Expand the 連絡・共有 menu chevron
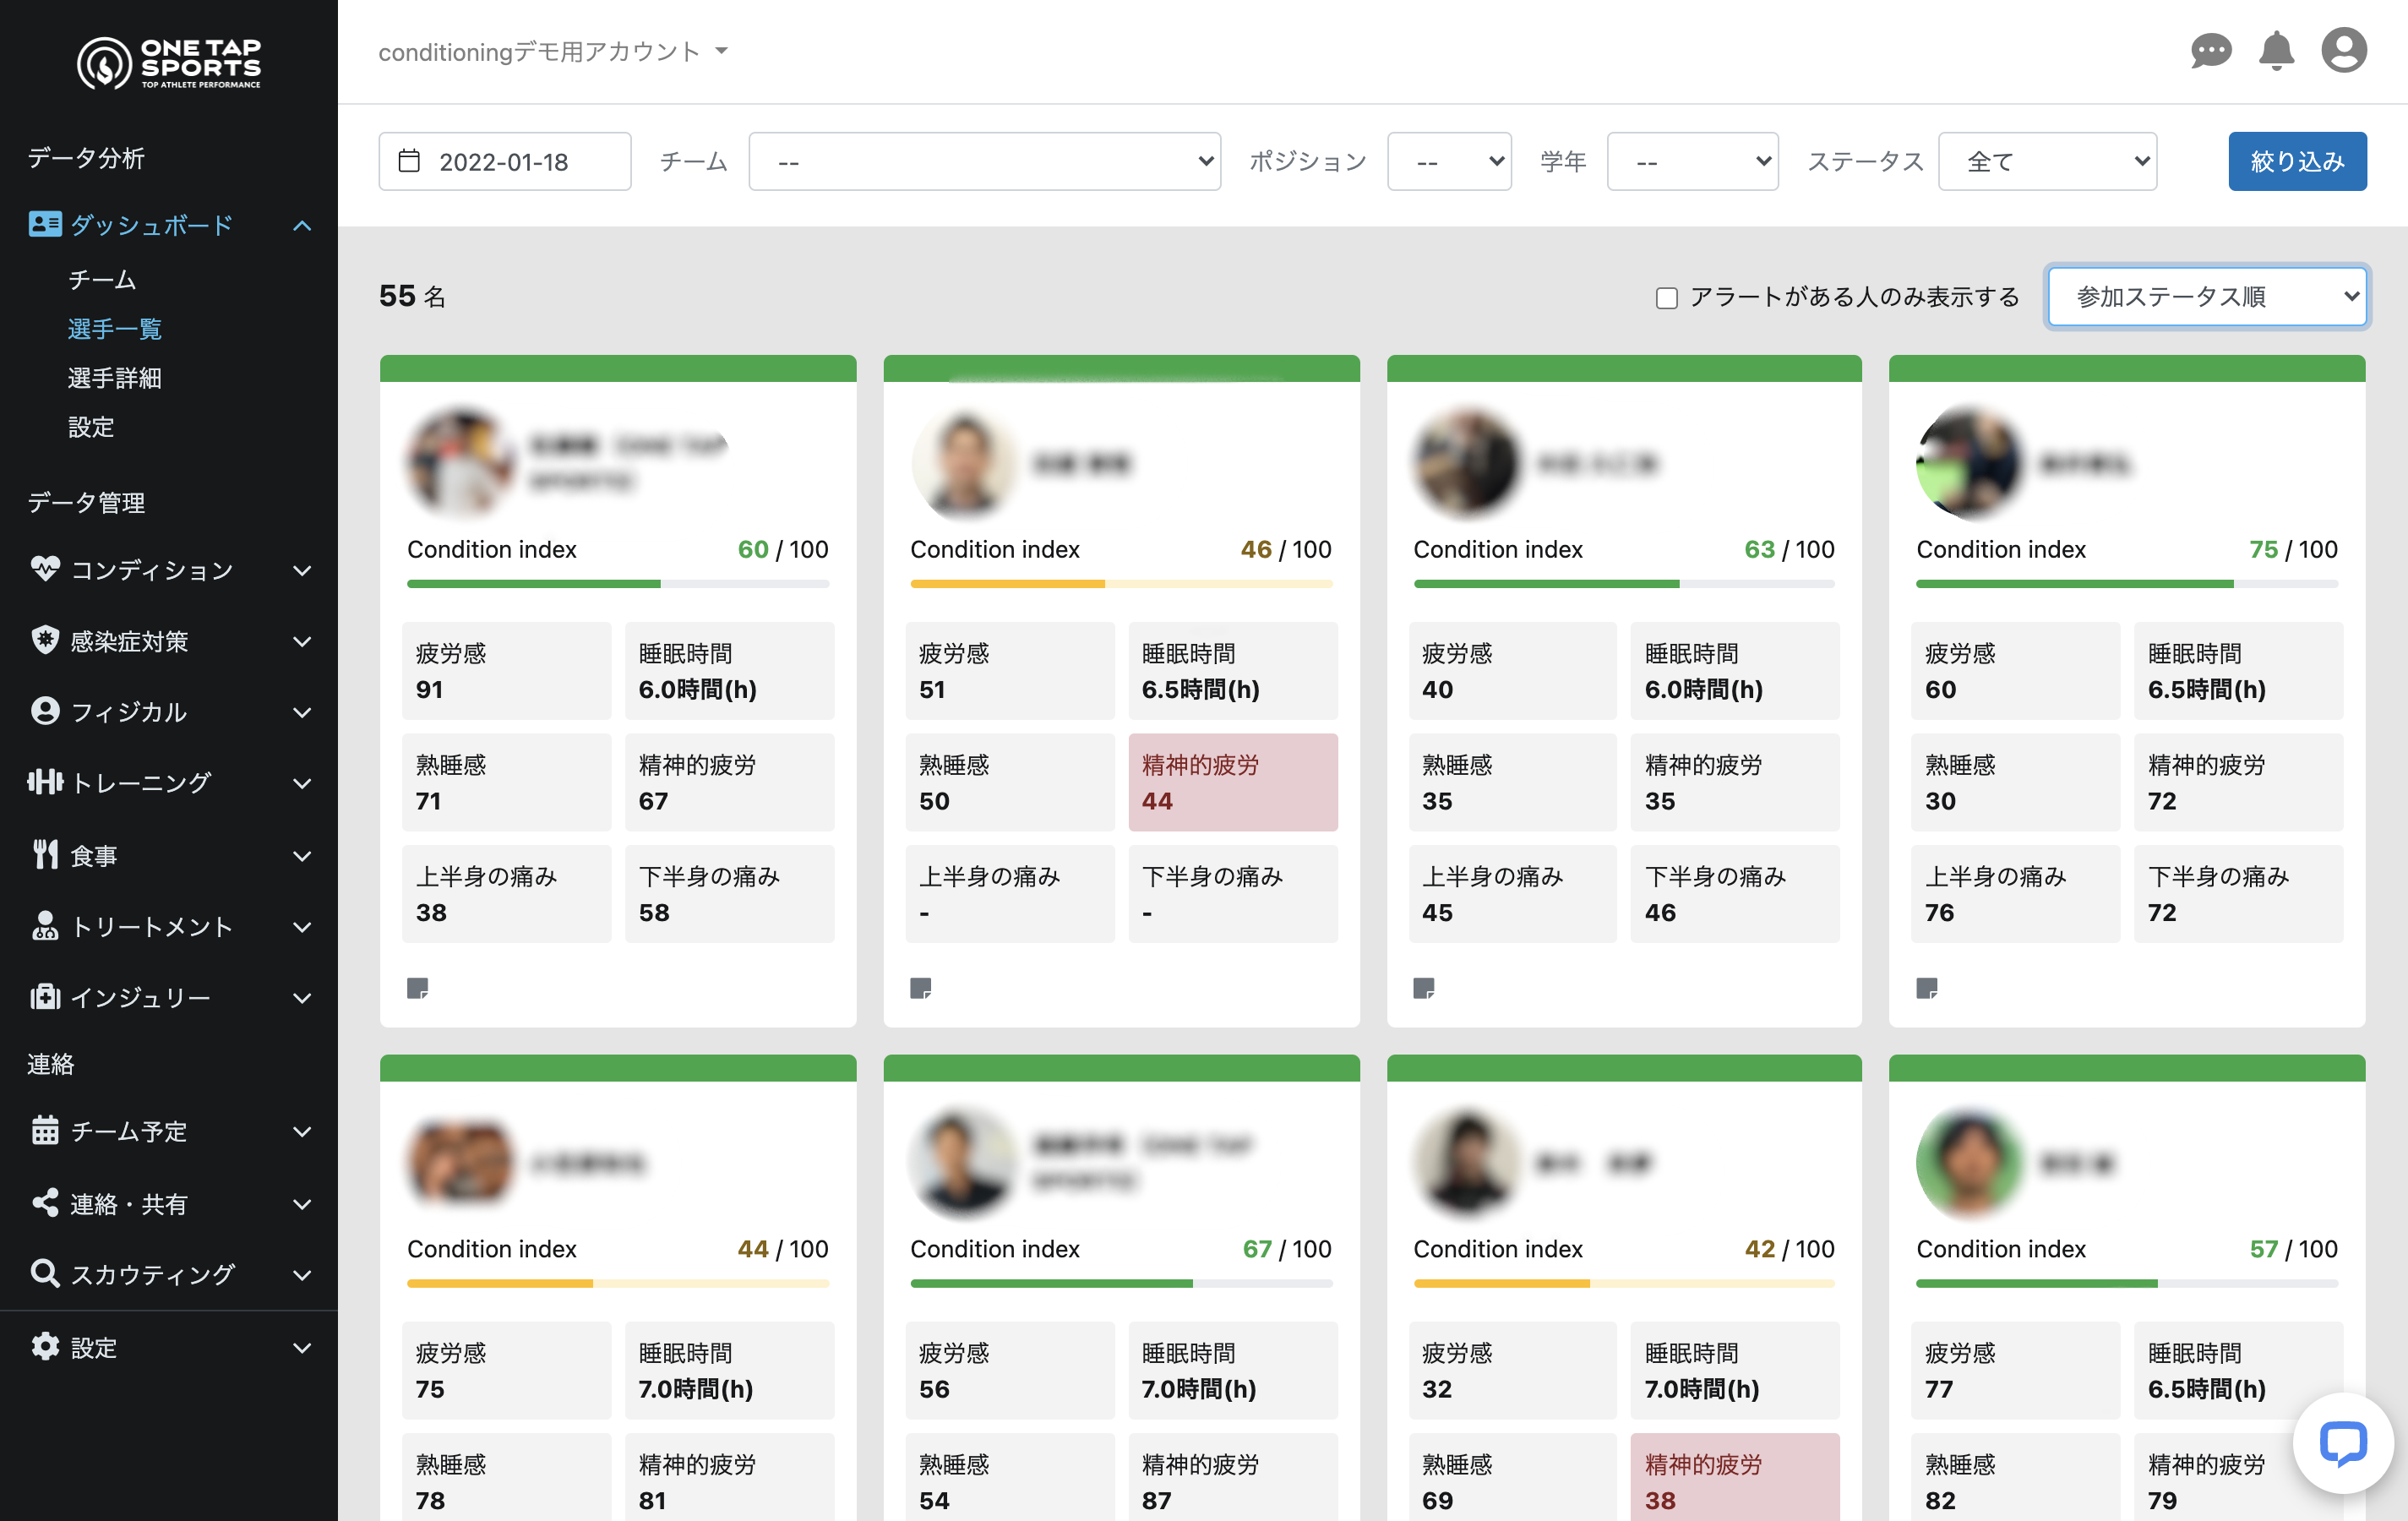The image size is (2408, 1521). [x=302, y=1204]
